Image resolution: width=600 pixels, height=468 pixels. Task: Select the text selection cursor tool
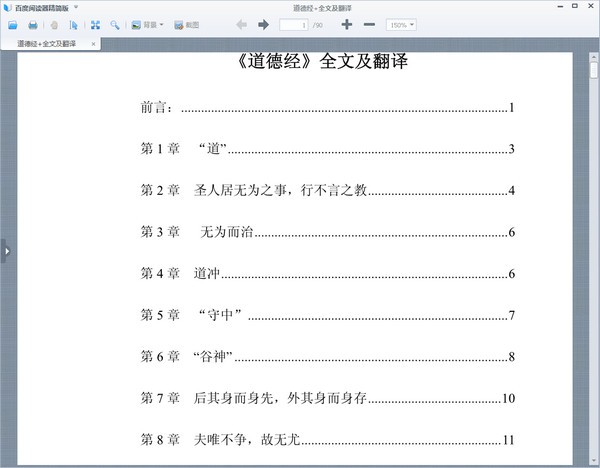[73, 25]
